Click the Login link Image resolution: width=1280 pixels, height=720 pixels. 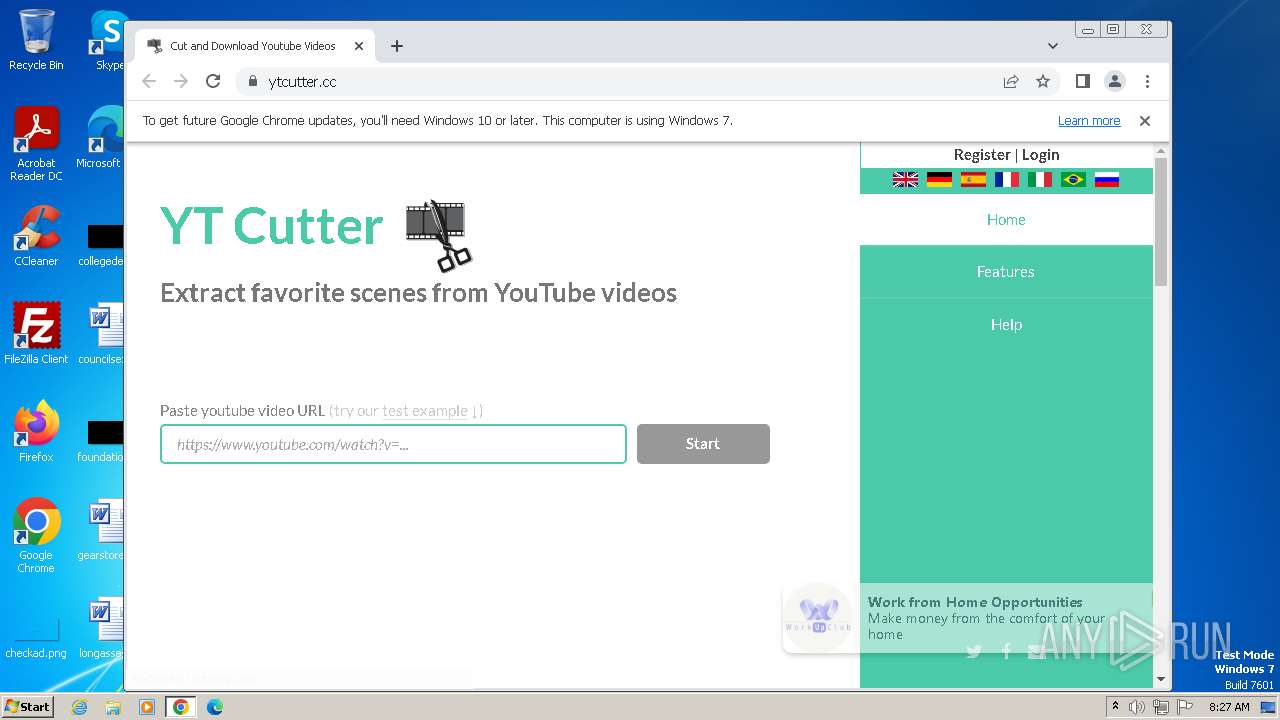(x=1040, y=155)
